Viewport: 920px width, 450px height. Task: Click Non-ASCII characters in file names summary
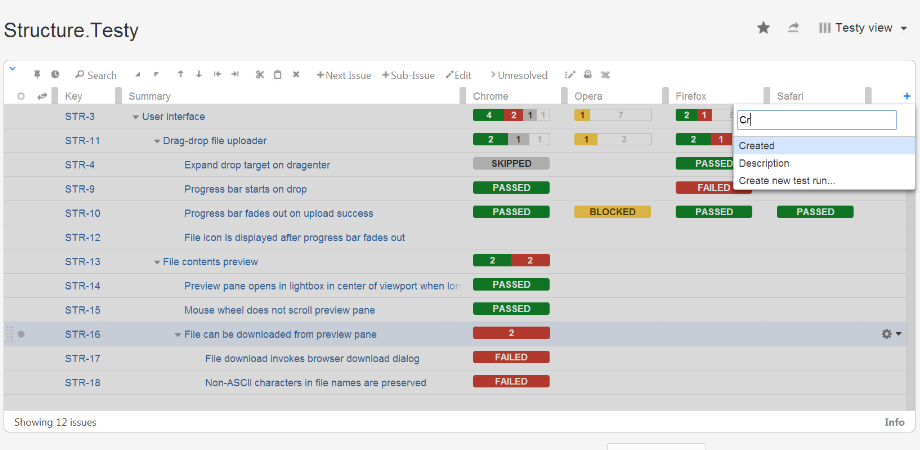click(x=316, y=383)
